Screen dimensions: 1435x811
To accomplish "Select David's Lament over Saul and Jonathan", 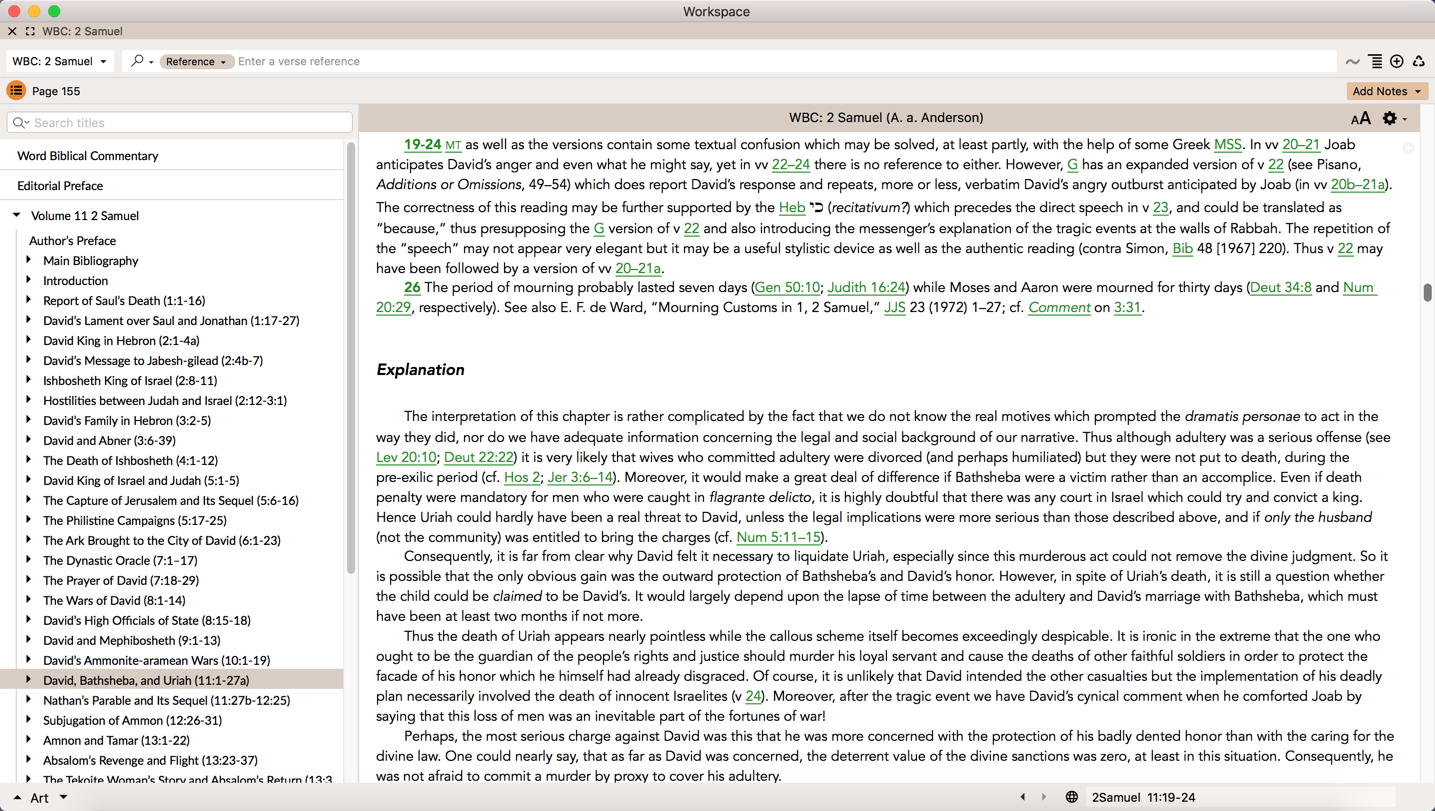I will 171,321.
